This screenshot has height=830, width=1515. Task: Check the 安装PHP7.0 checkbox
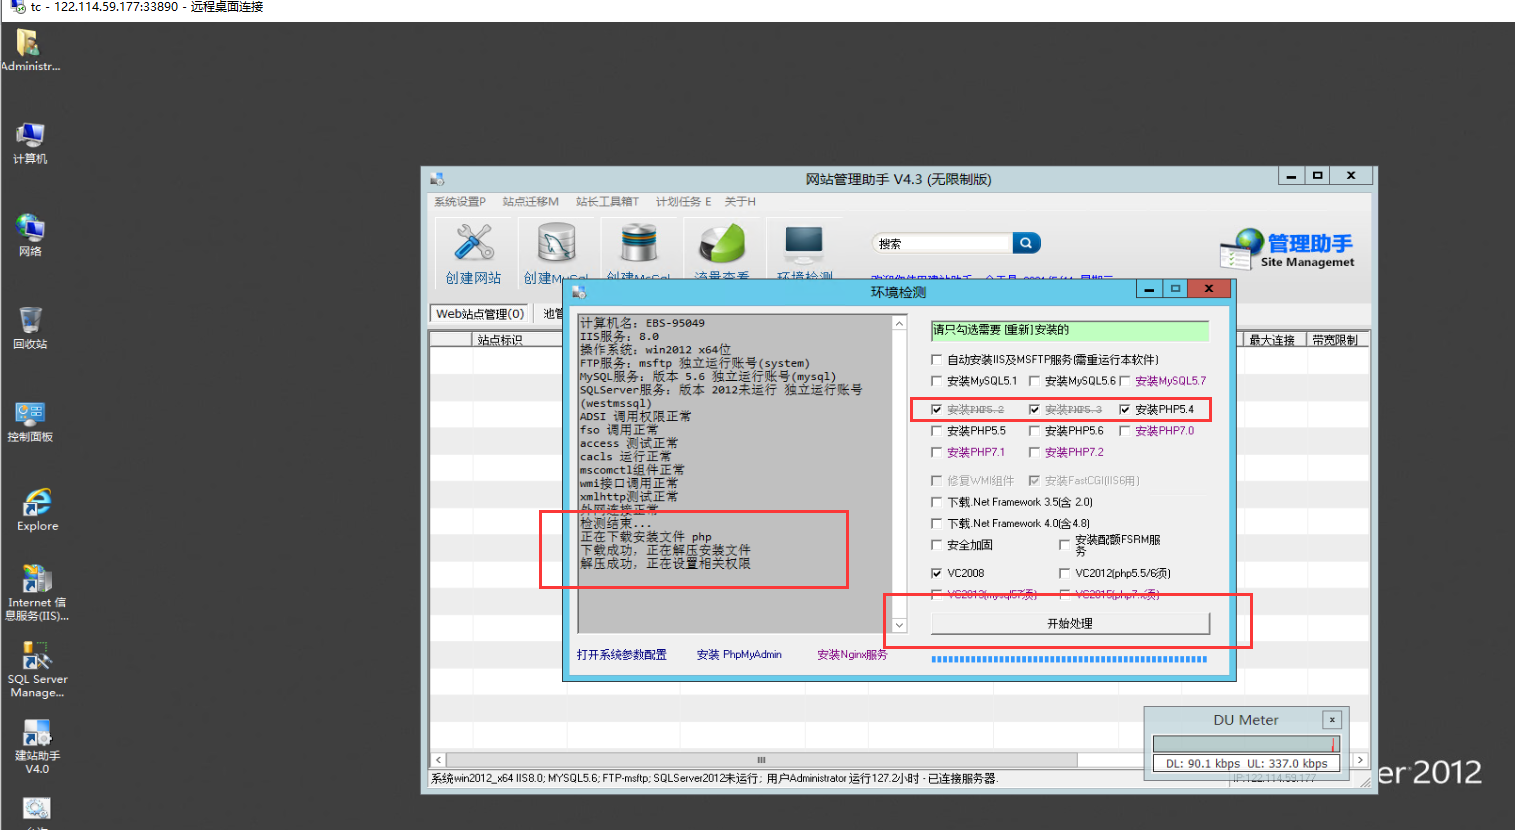[x=1125, y=431]
